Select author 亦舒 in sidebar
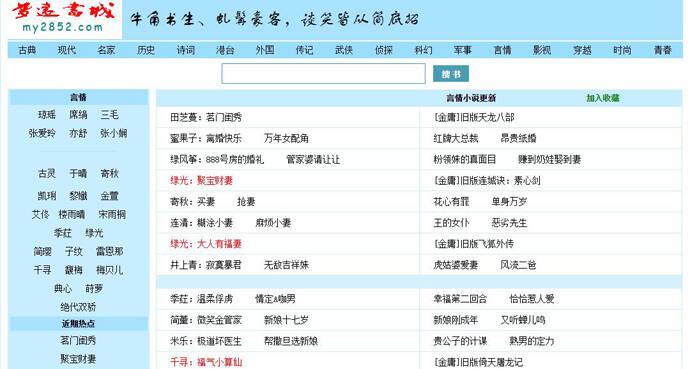The width and height of the screenshot is (690, 369). [x=78, y=133]
